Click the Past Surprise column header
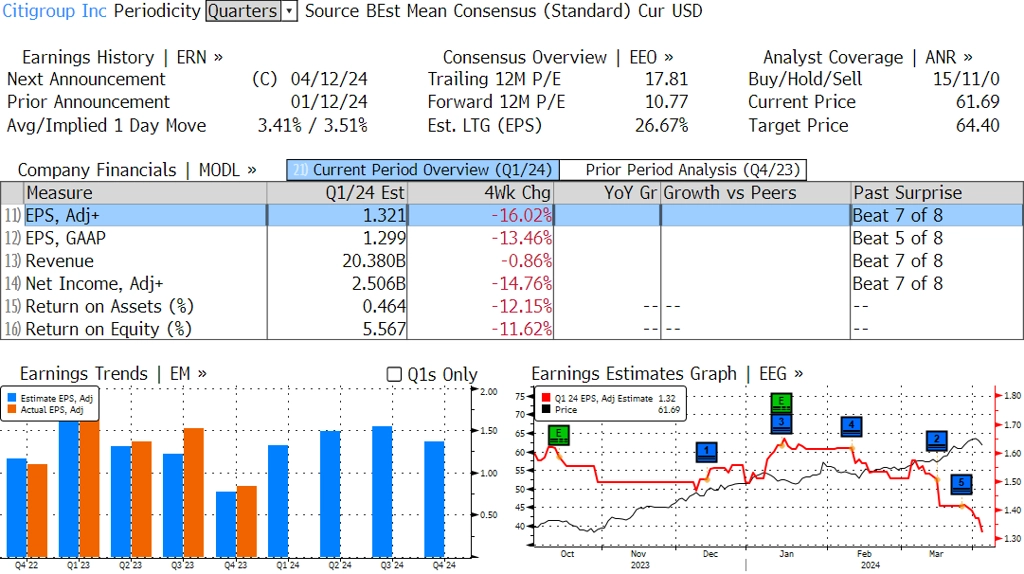This screenshot has width=1024, height=574. click(936, 193)
